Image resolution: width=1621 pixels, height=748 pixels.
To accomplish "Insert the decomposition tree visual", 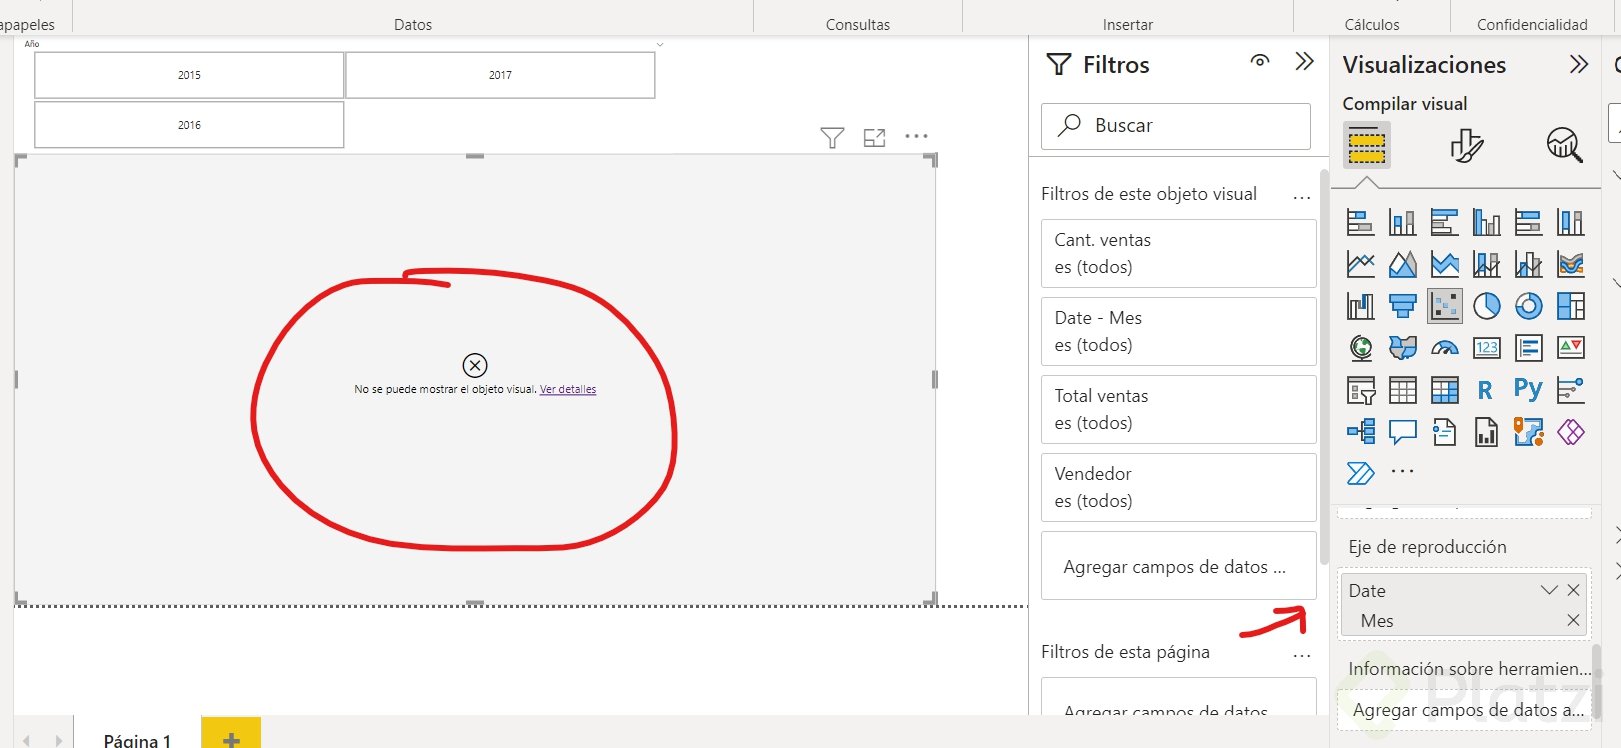I will [x=1360, y=432].
